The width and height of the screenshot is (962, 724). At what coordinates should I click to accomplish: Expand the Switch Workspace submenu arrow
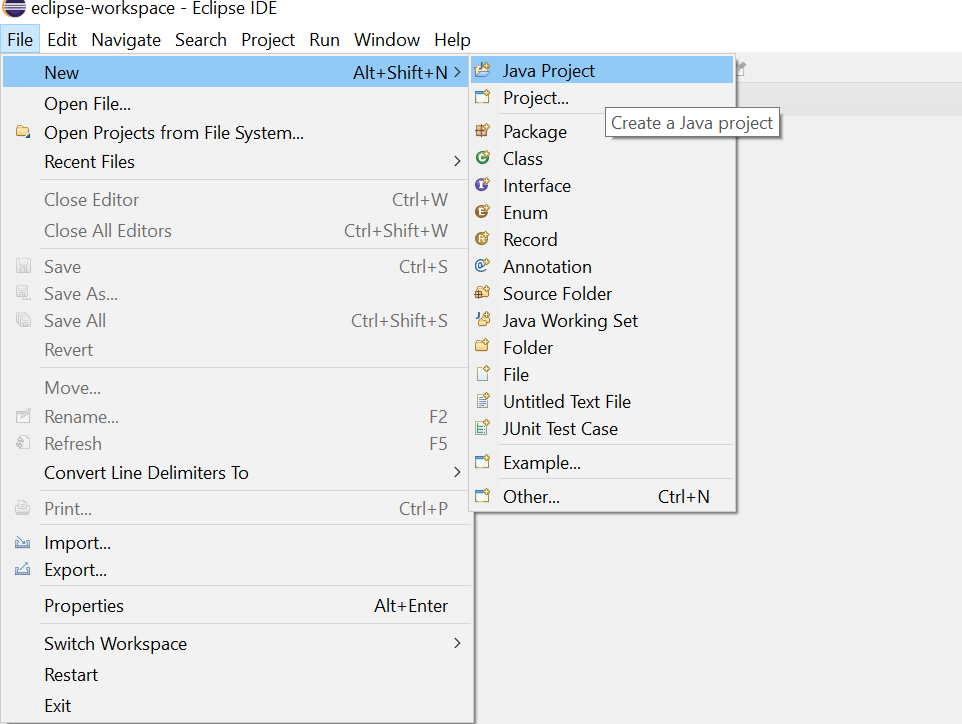(457, 643)
